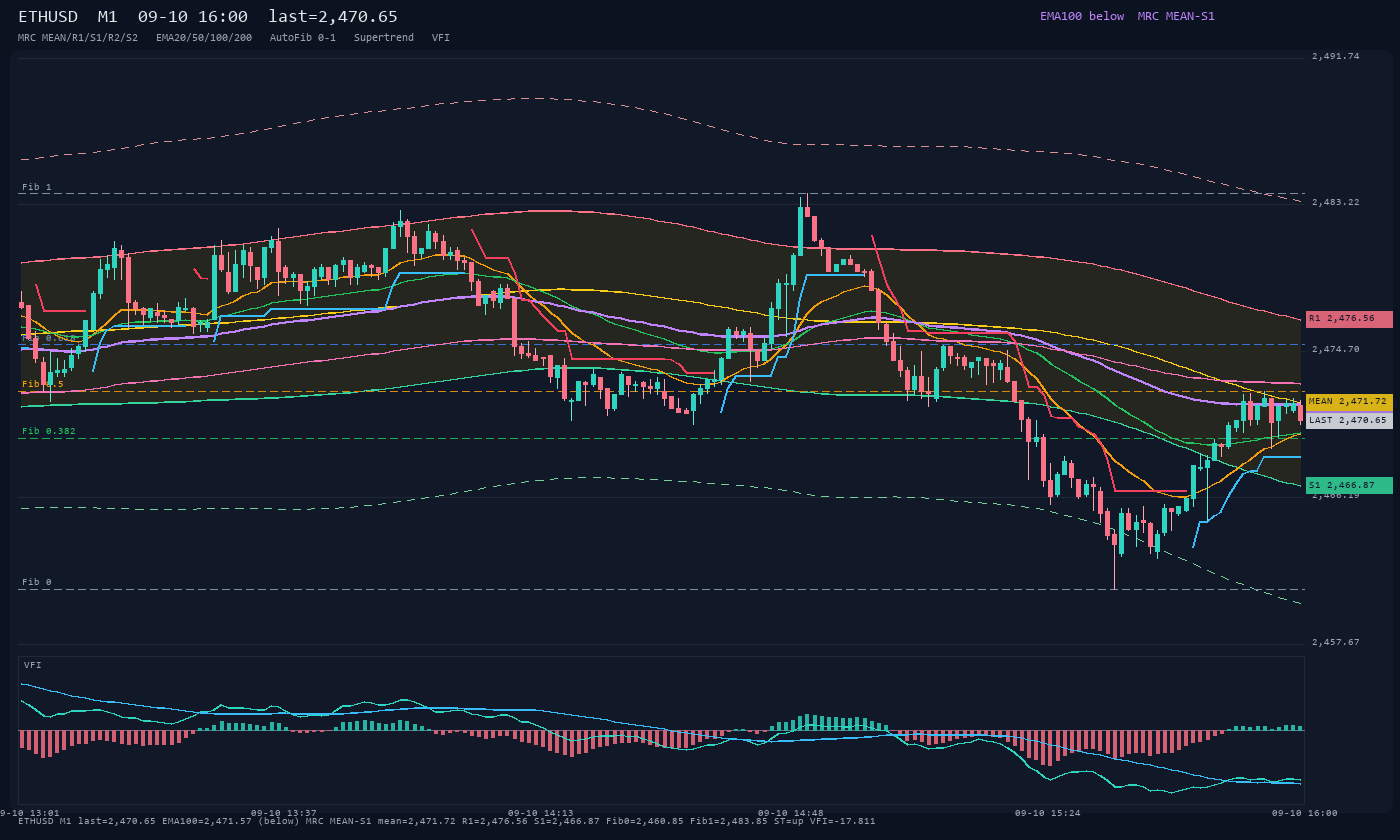Viewport: 1400px width, 840px height.
Task: Click the MEAN 2,471.72 price tag
Action: [1349, 402]
